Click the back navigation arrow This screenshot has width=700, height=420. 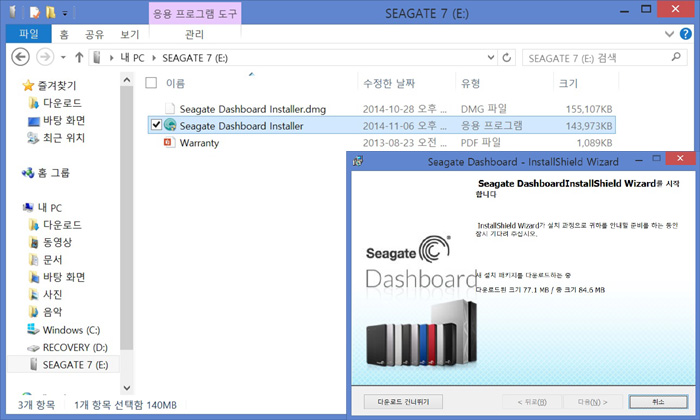21,57
